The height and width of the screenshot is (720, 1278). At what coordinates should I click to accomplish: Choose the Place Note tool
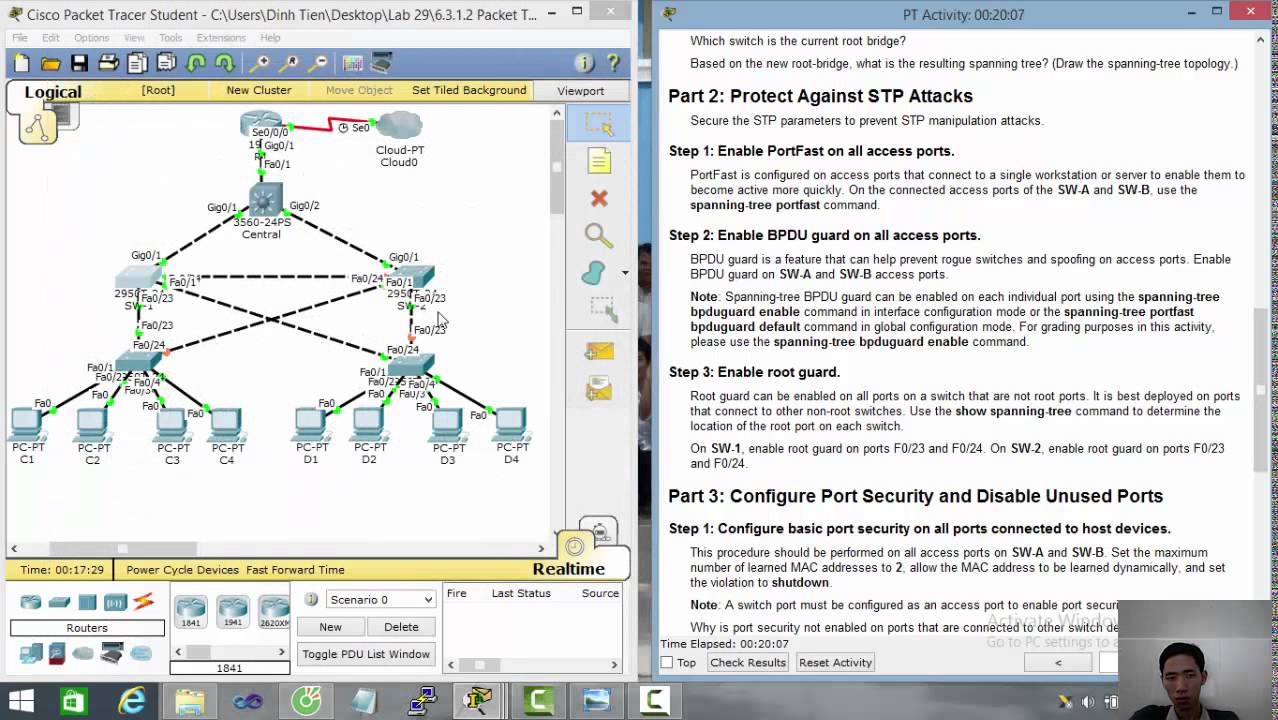coord(599,160)
